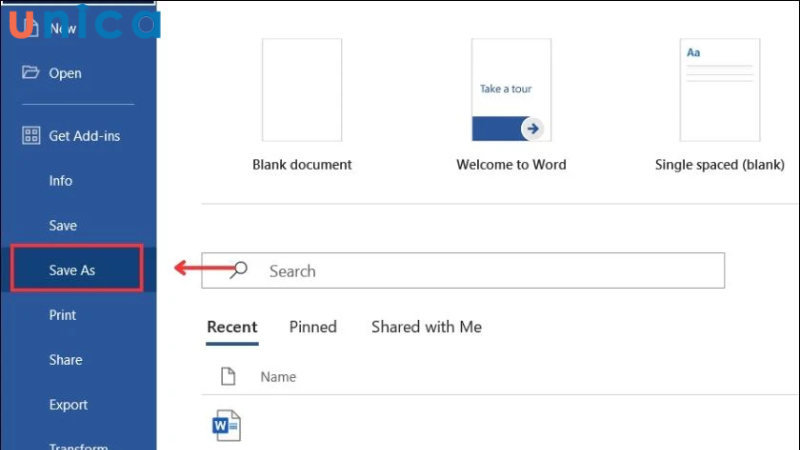
Task: Choose Save from the Backstage menu
Action: [63, 226]
